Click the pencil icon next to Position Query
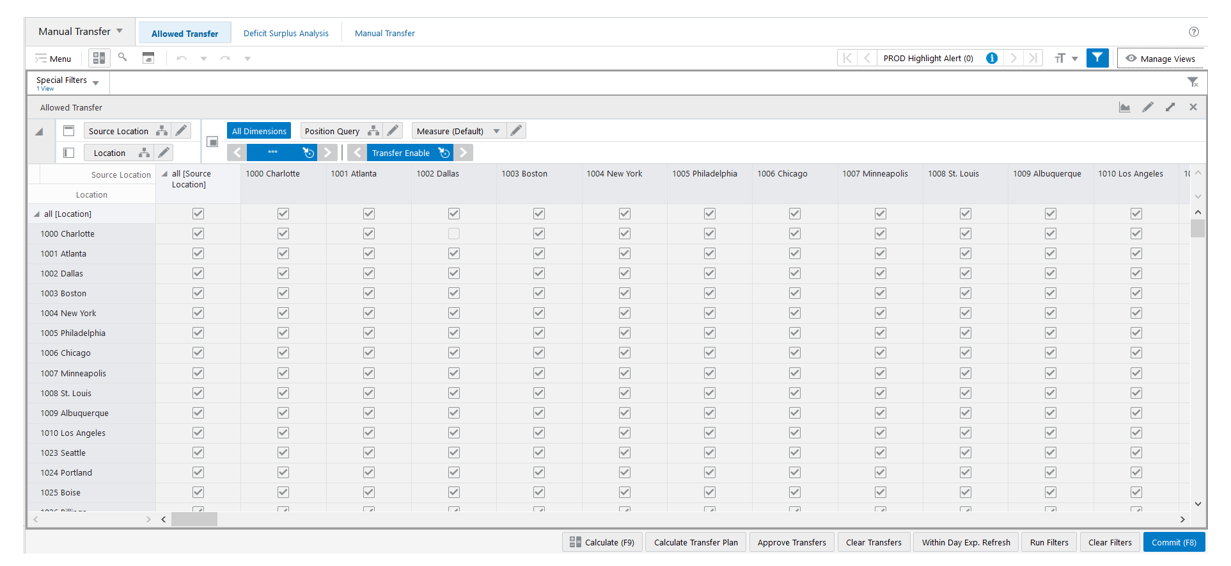This screenshot has height=566, width=1231. [393, 131]
